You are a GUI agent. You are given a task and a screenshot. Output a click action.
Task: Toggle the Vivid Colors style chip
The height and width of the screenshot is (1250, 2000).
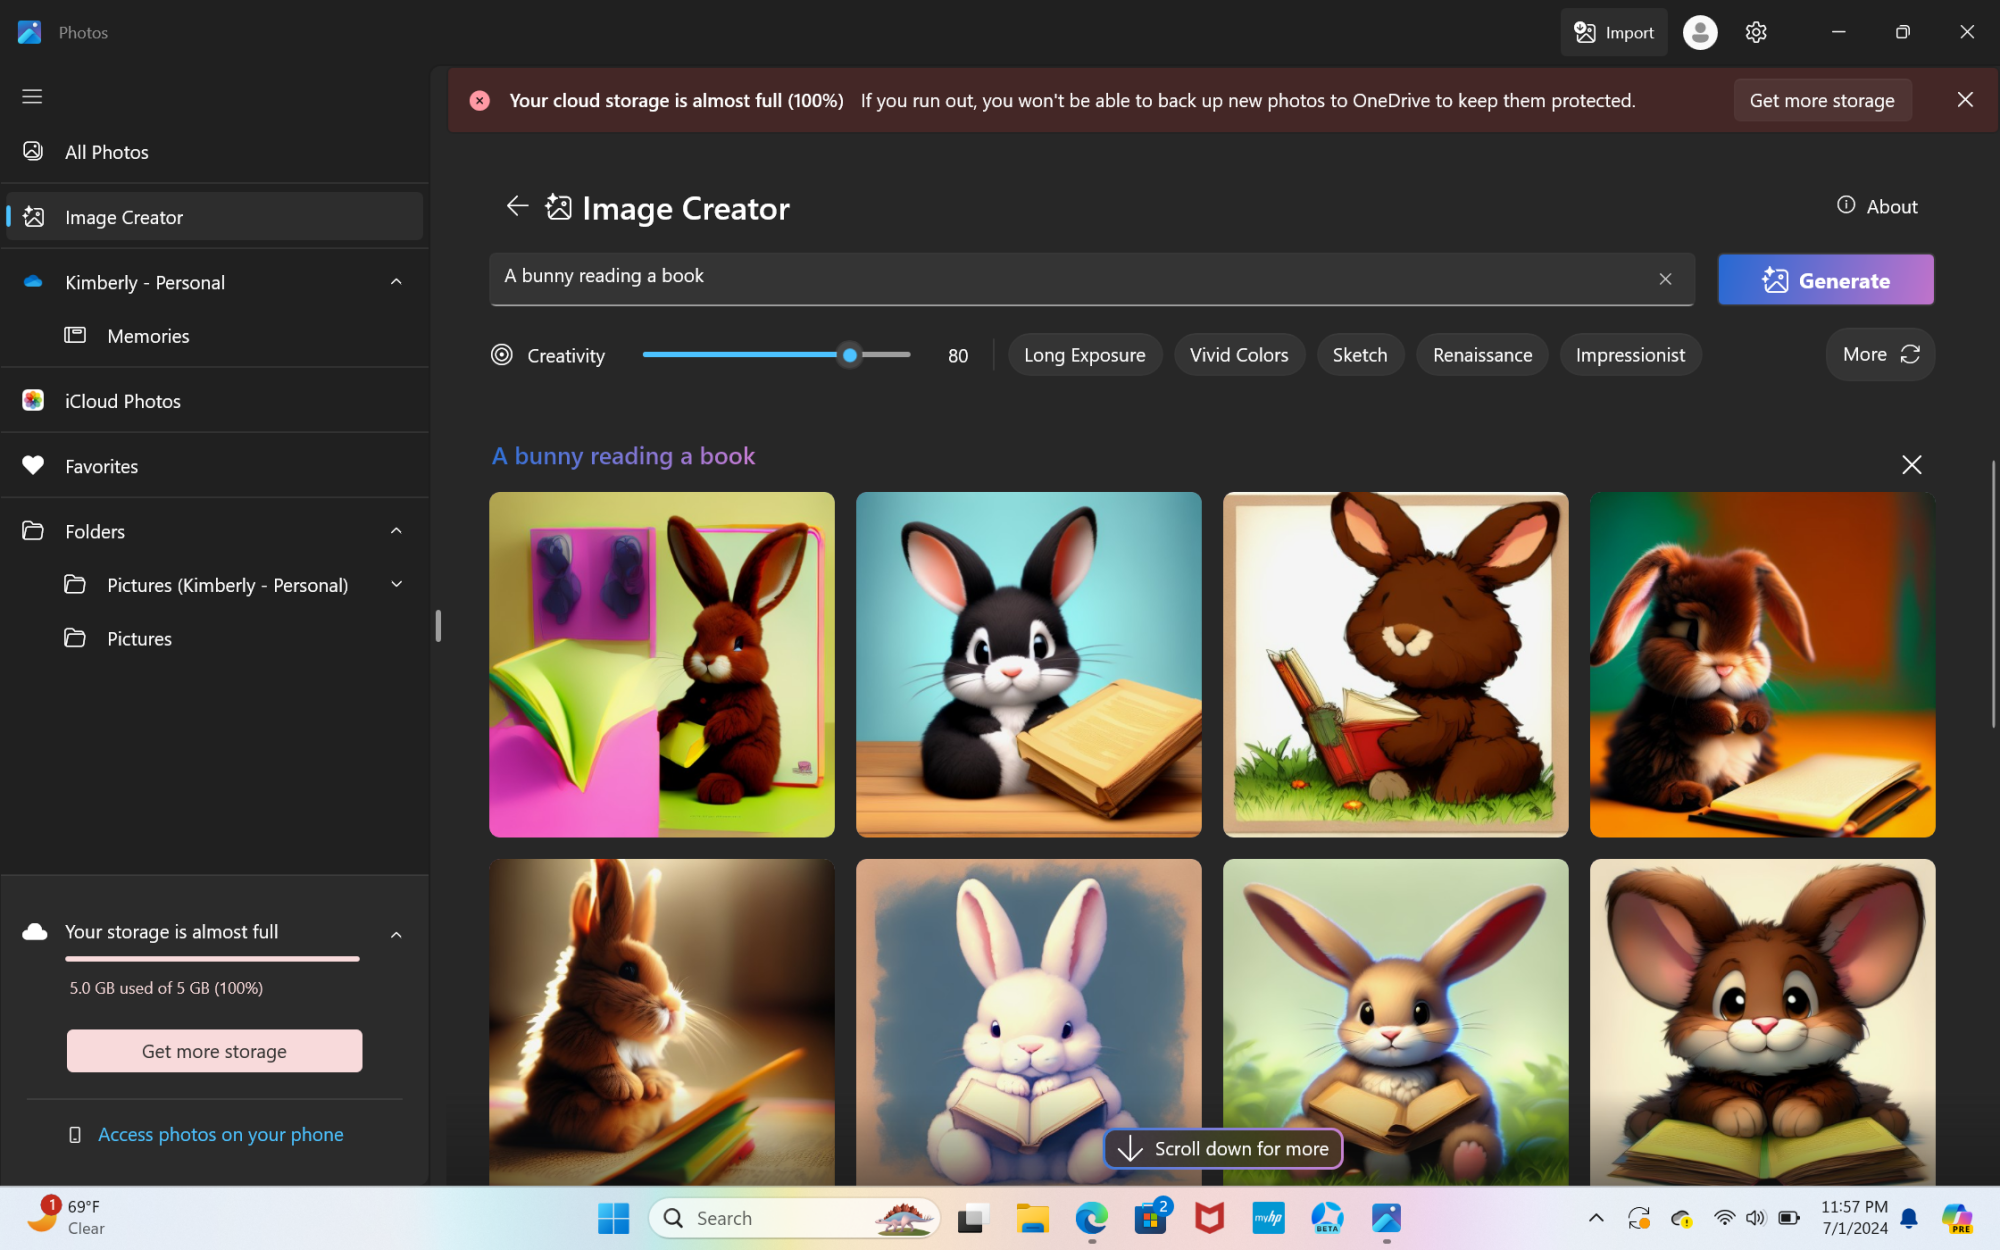coord(1238,355)
